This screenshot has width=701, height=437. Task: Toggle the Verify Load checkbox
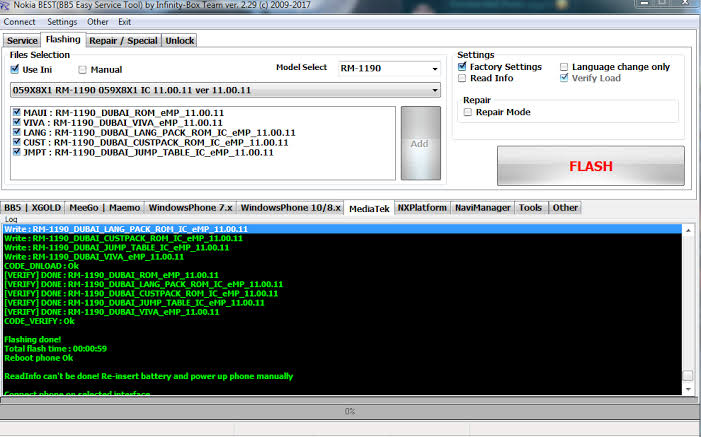click(564, 78)
